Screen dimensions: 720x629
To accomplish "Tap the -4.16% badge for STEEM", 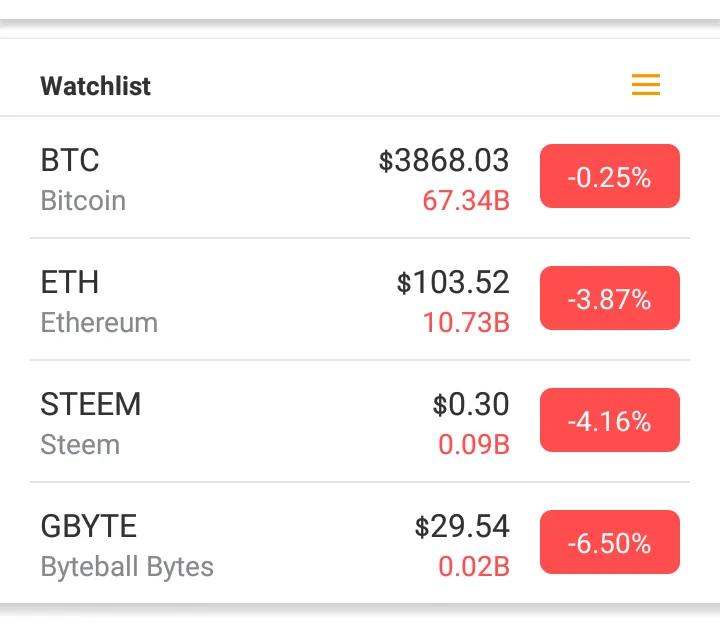I will [x=610, y=420].
